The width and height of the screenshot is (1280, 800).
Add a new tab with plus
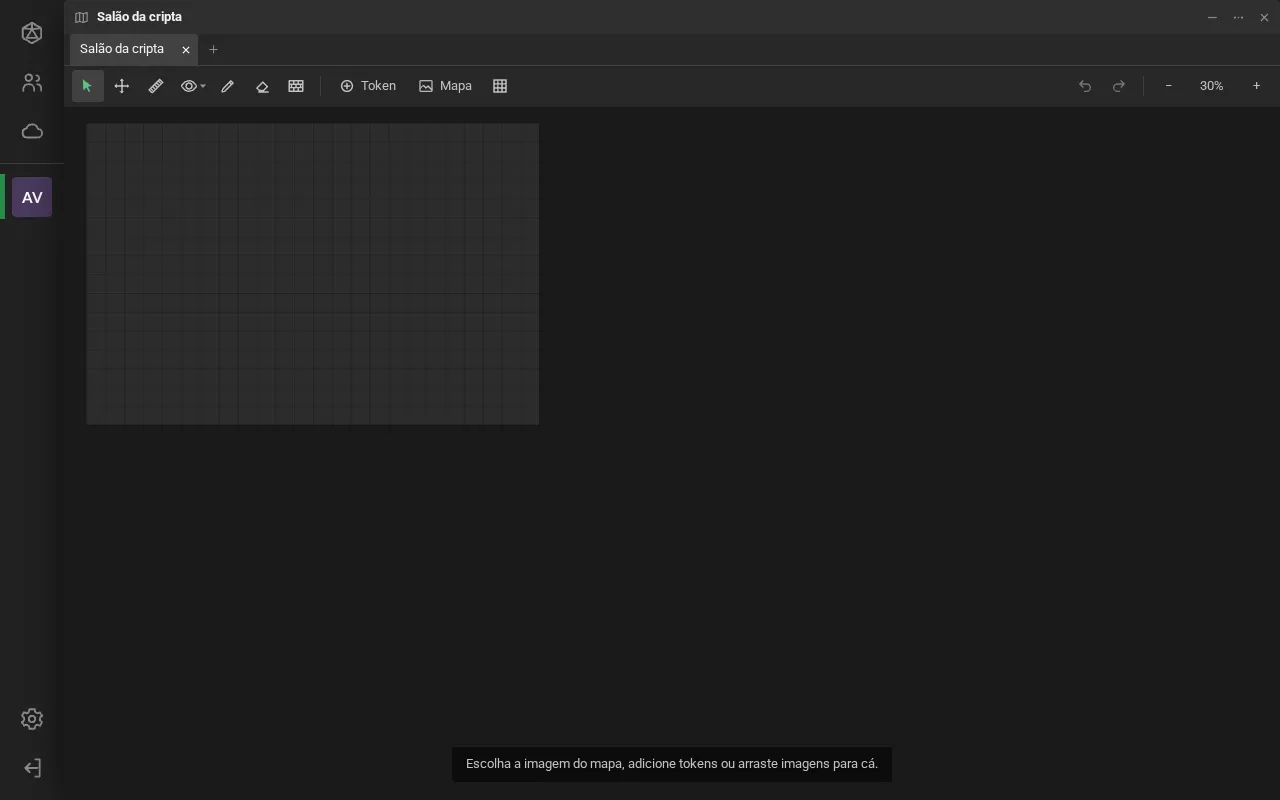coord(213,49)
